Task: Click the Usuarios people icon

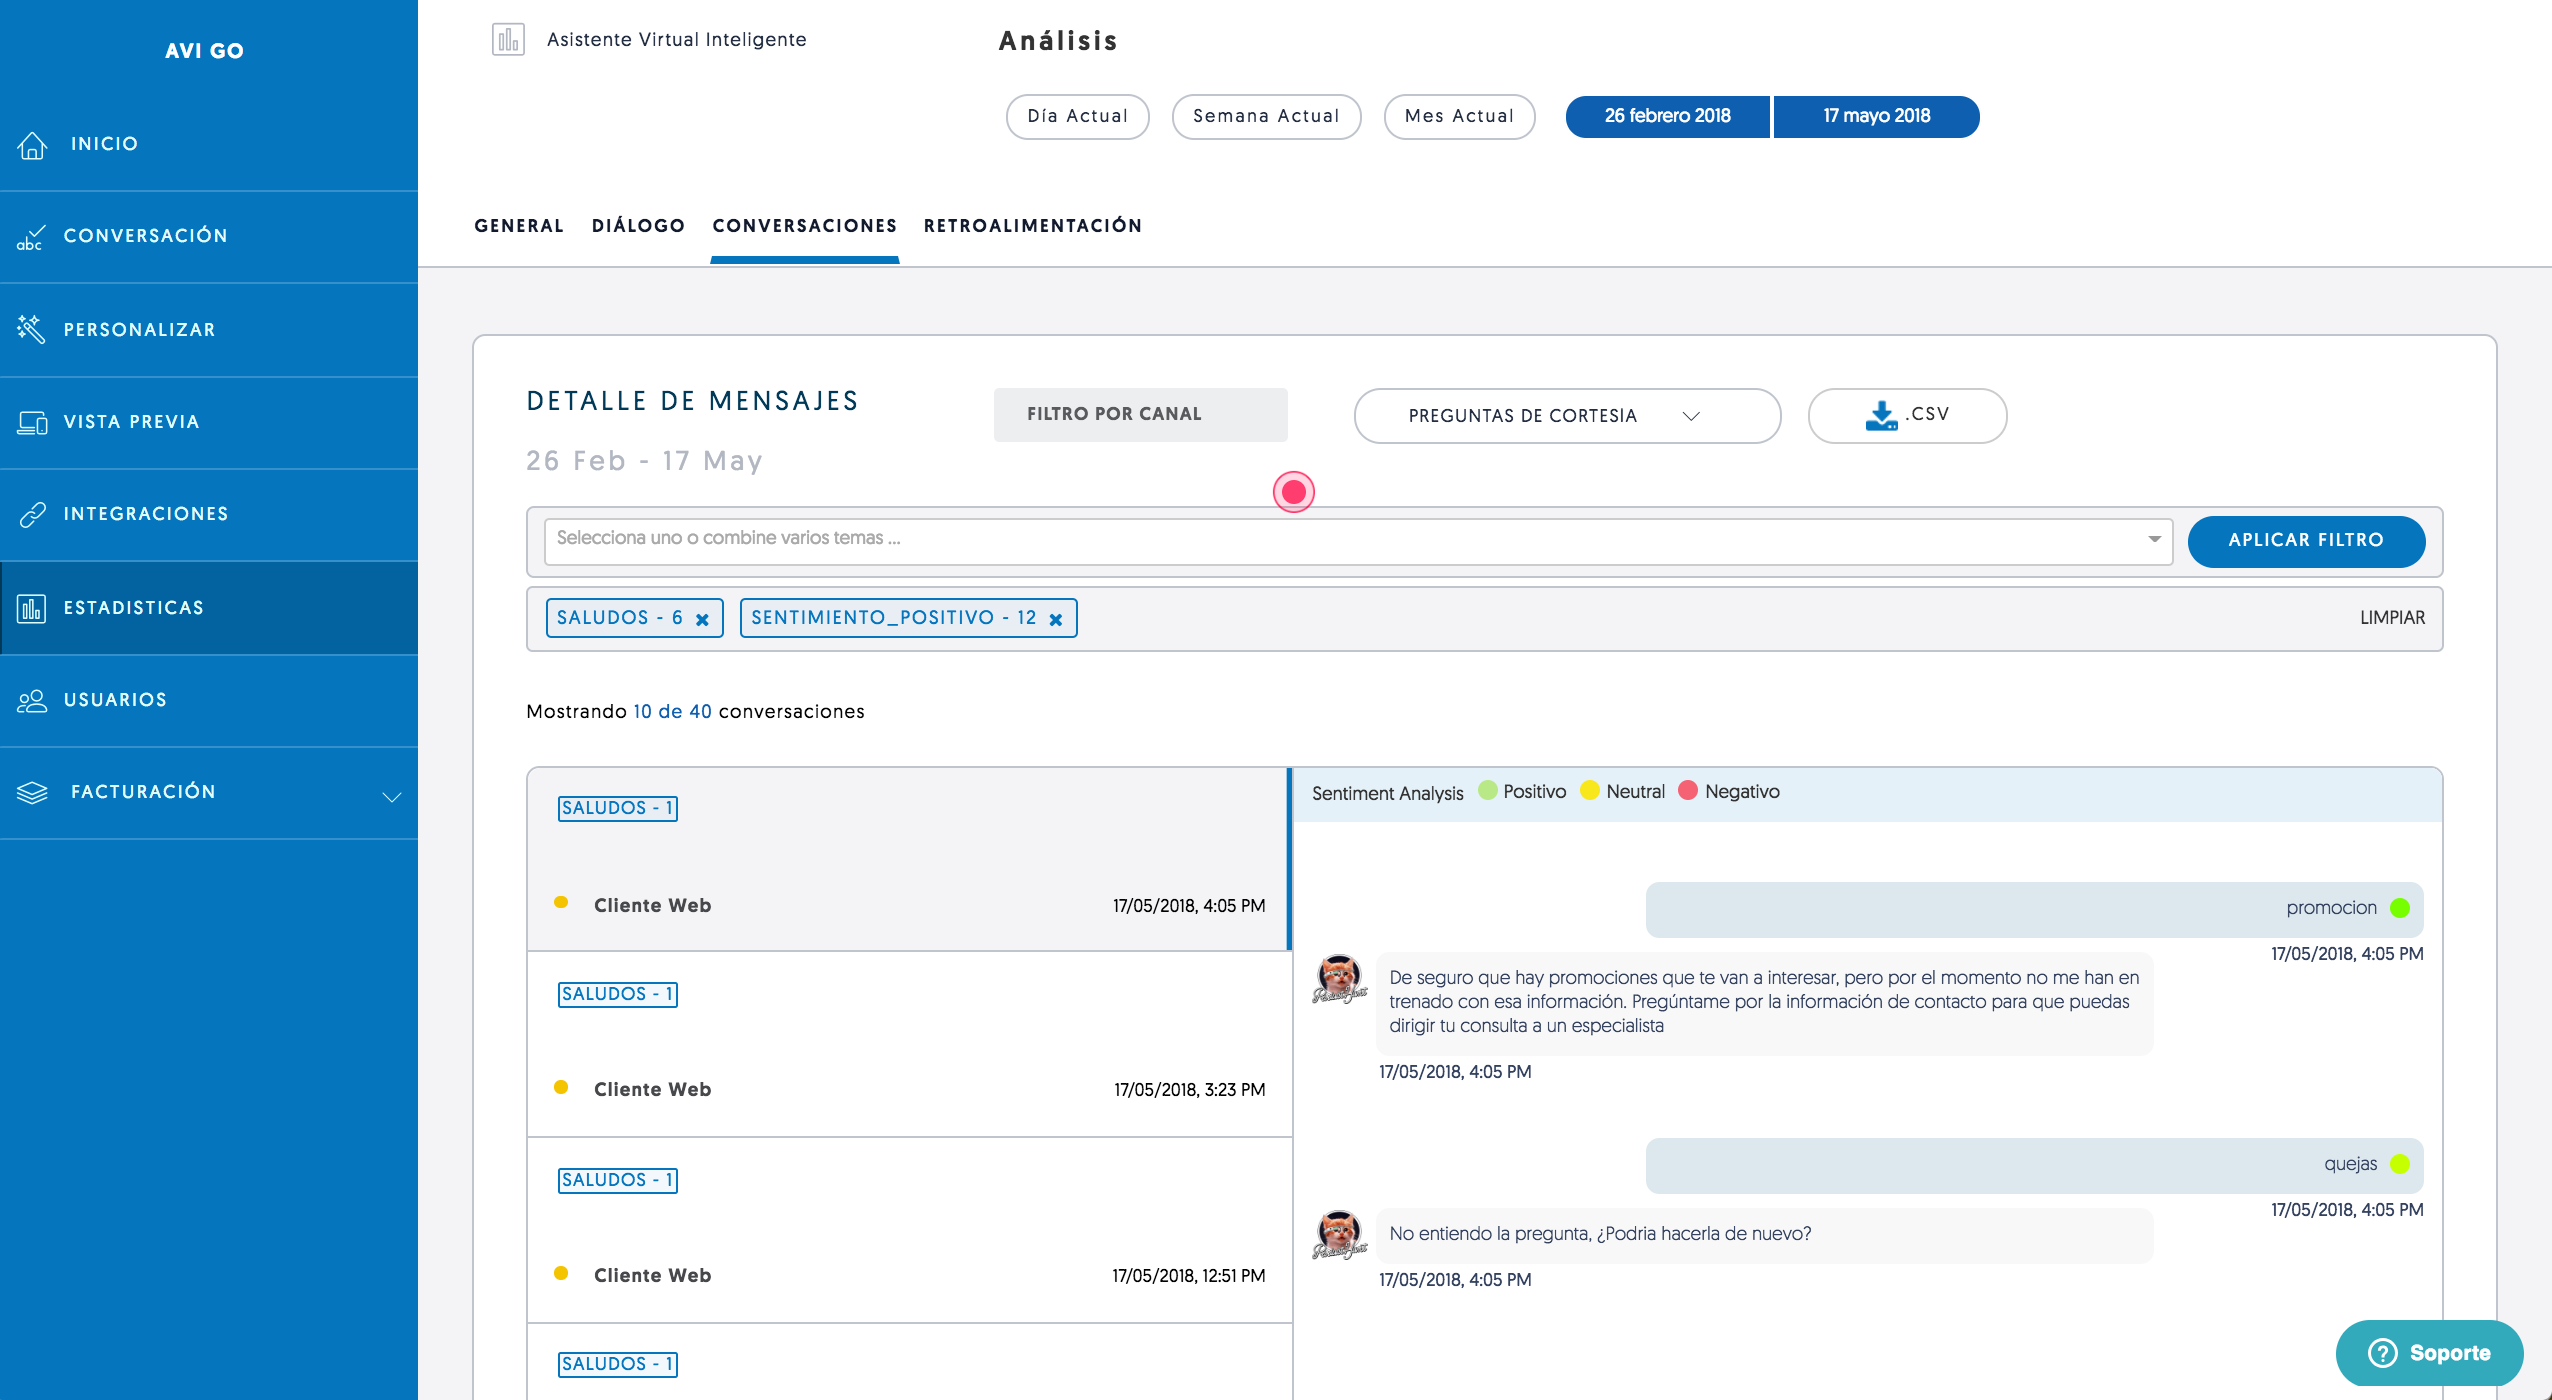Action: tap(32, 700)
